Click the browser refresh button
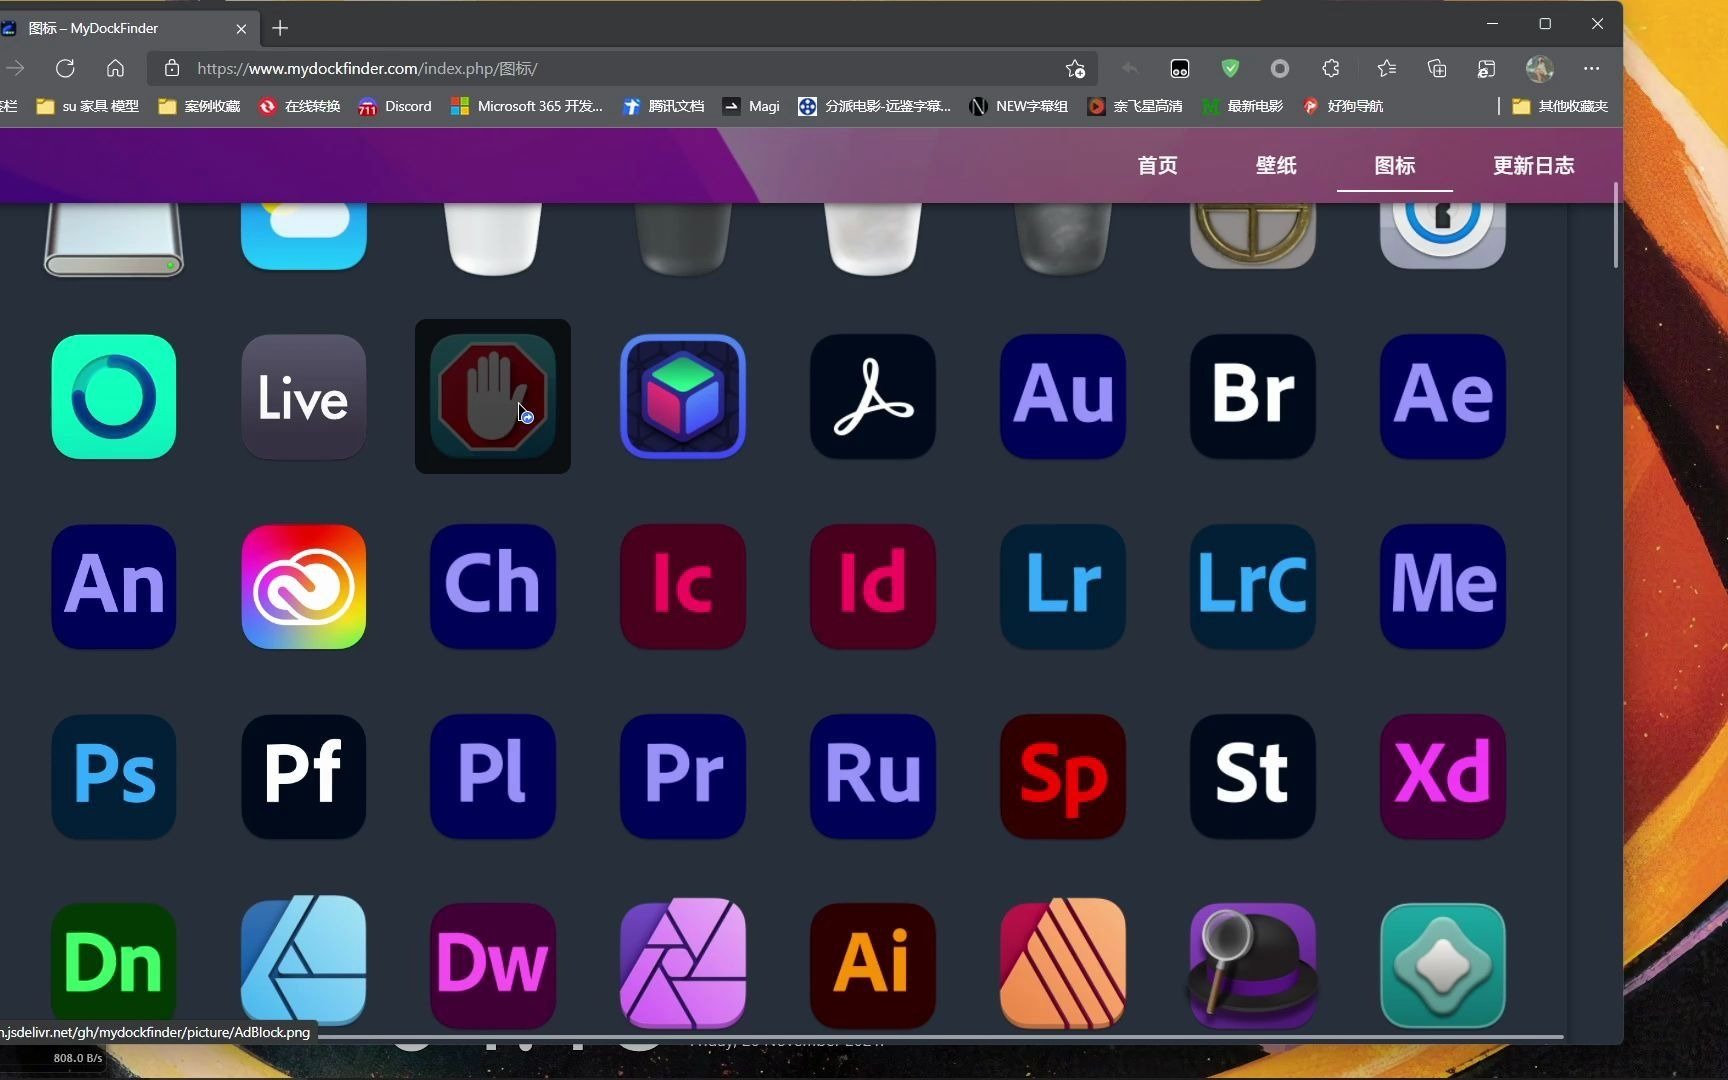 click(65, 68)
